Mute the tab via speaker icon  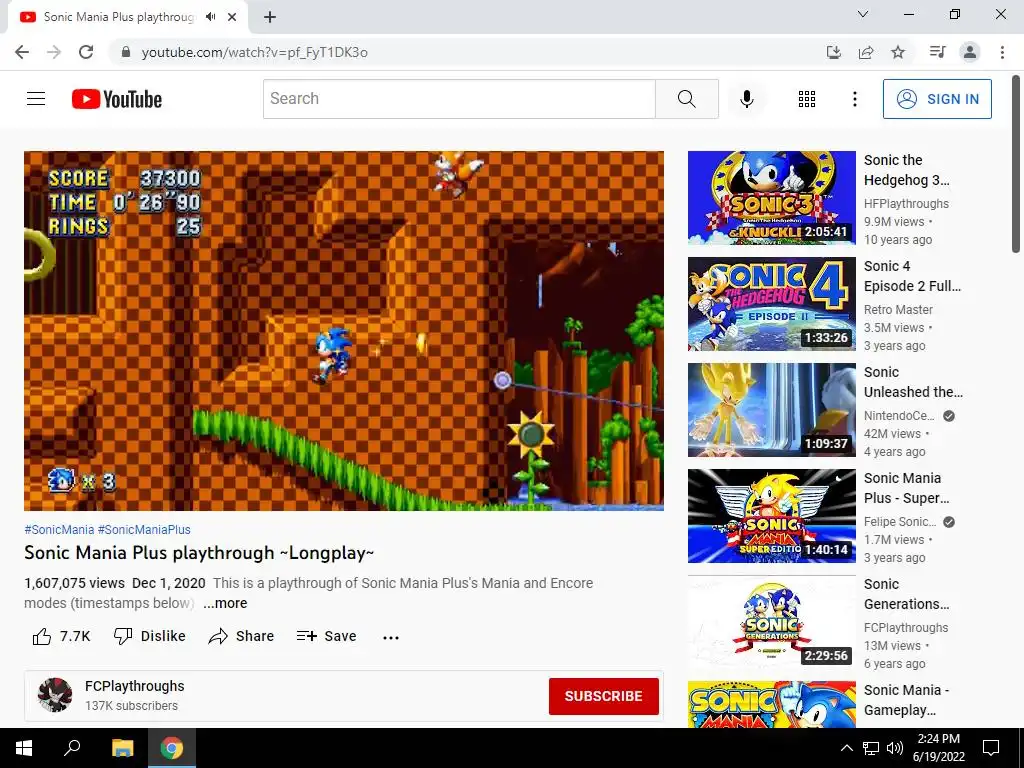tap(210, 17)
